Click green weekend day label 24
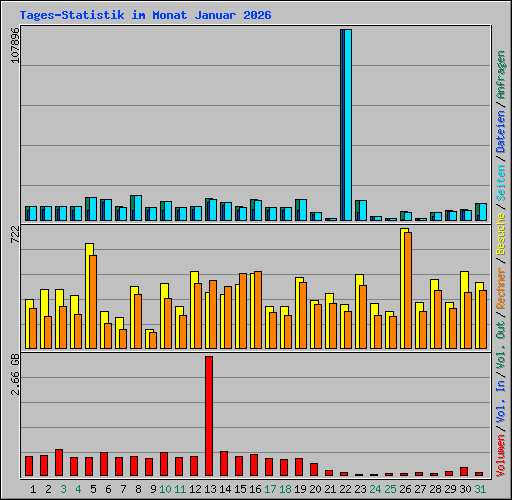The height and width of the screenshot is (500, 512). click(375, 489)
